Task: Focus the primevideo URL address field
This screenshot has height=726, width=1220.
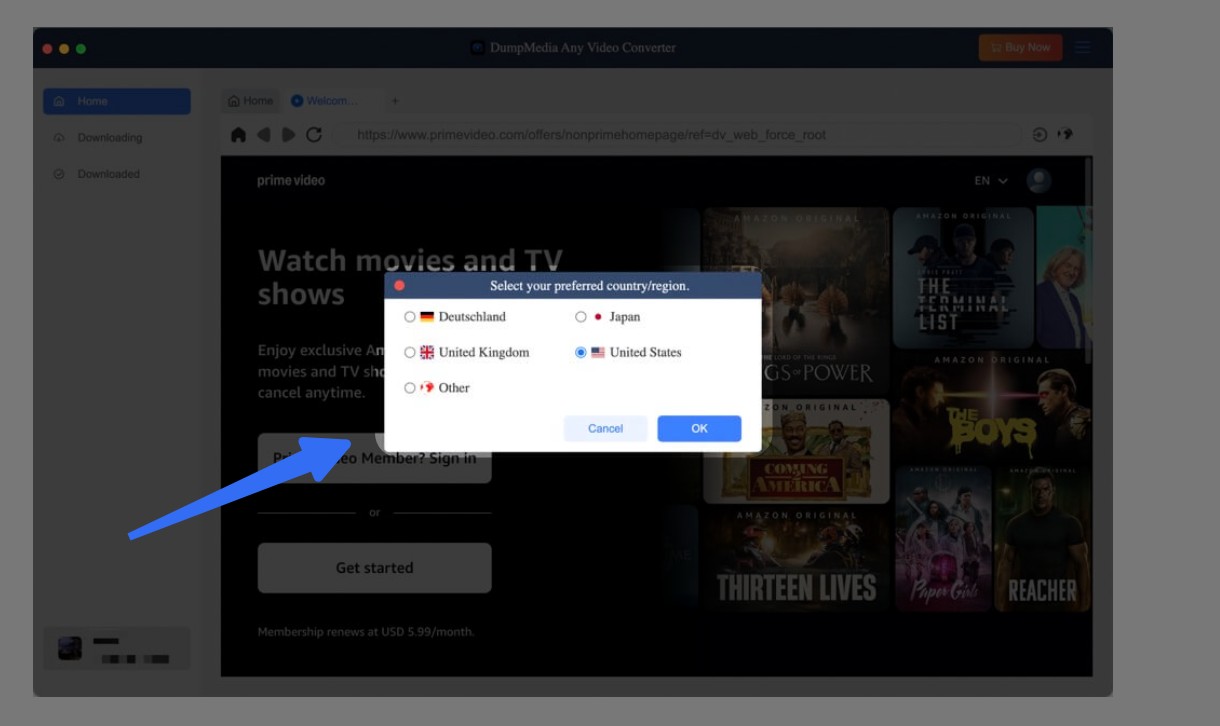Action: [x=680, y=134]
